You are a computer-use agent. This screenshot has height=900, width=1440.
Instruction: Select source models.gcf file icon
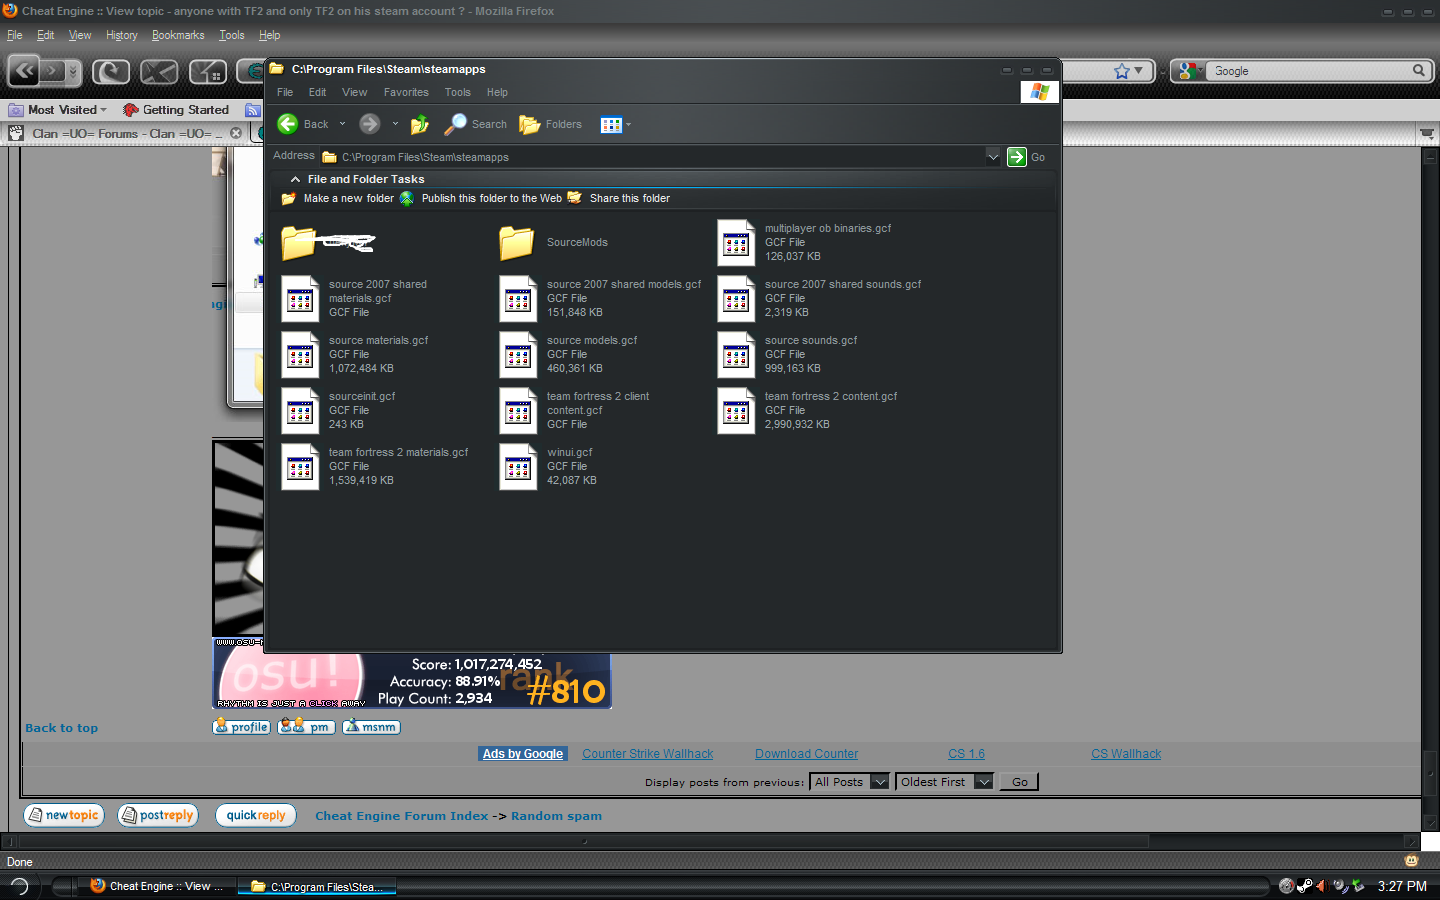518,355
